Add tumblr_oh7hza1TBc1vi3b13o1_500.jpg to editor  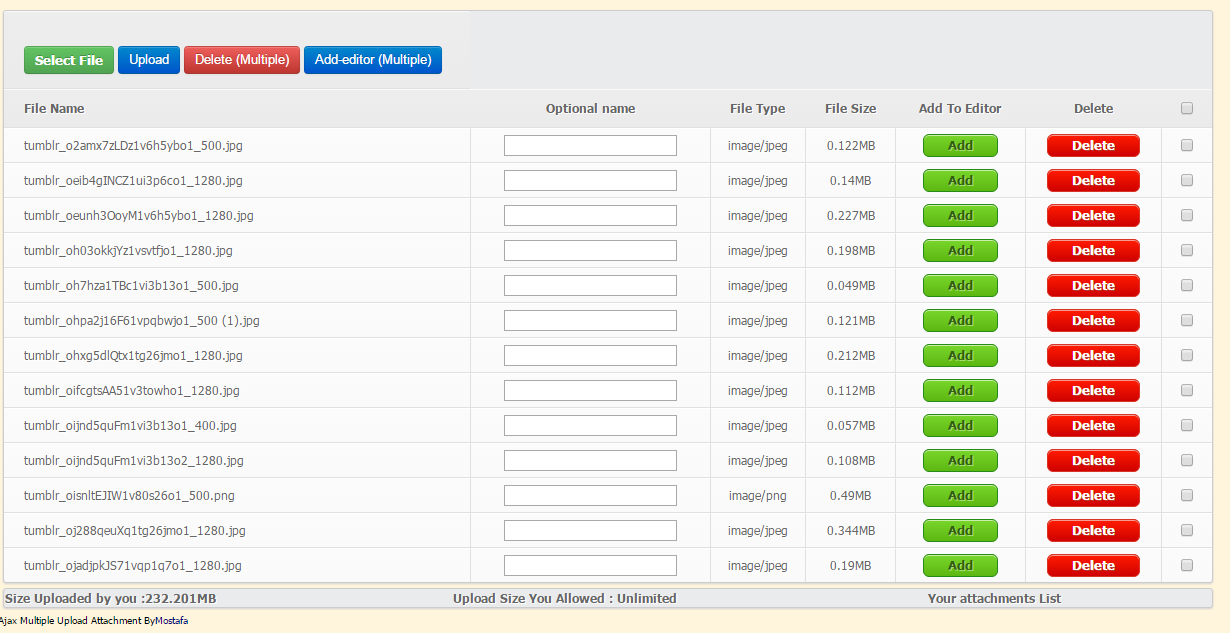pos(960,286)
